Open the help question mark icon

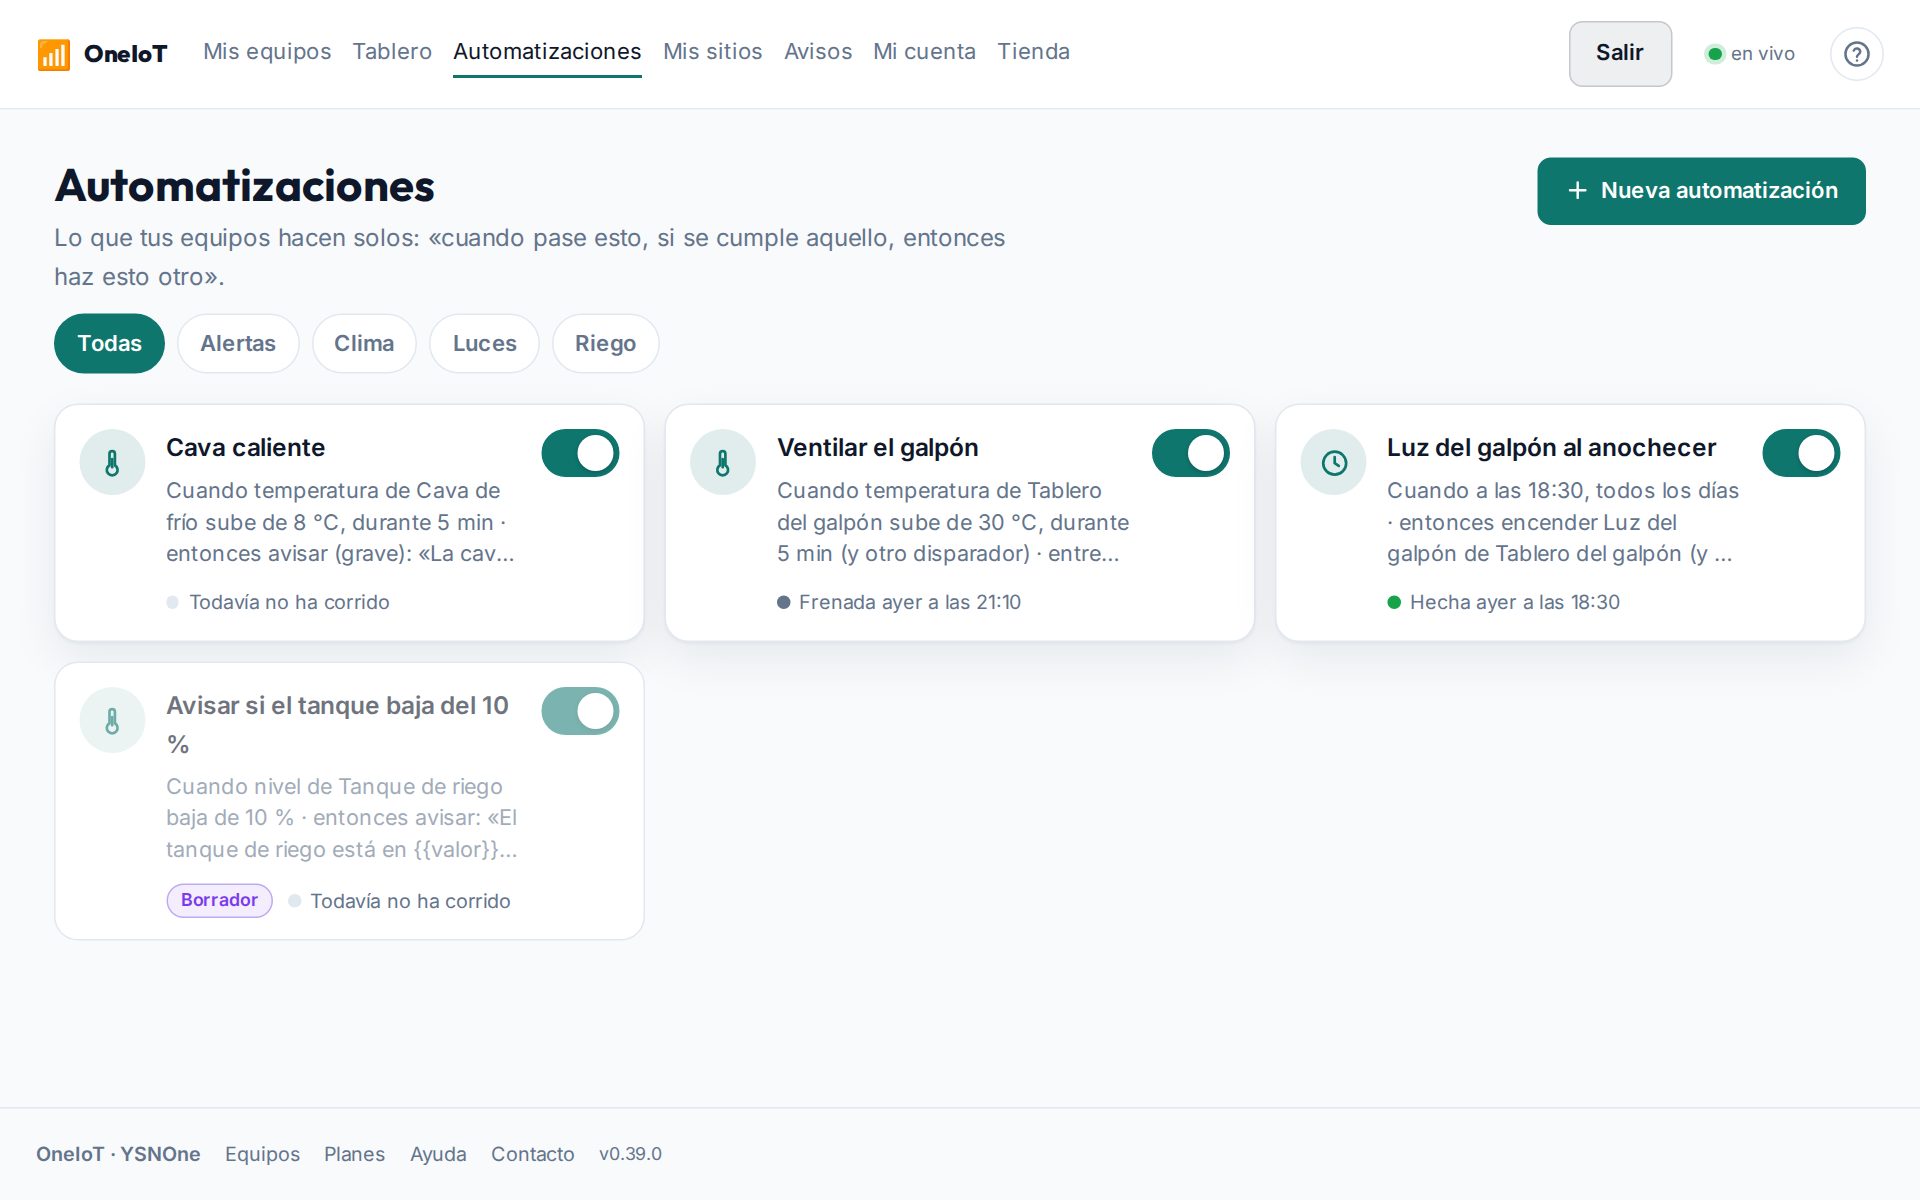pyautogui.click(x=1856, y=54)
